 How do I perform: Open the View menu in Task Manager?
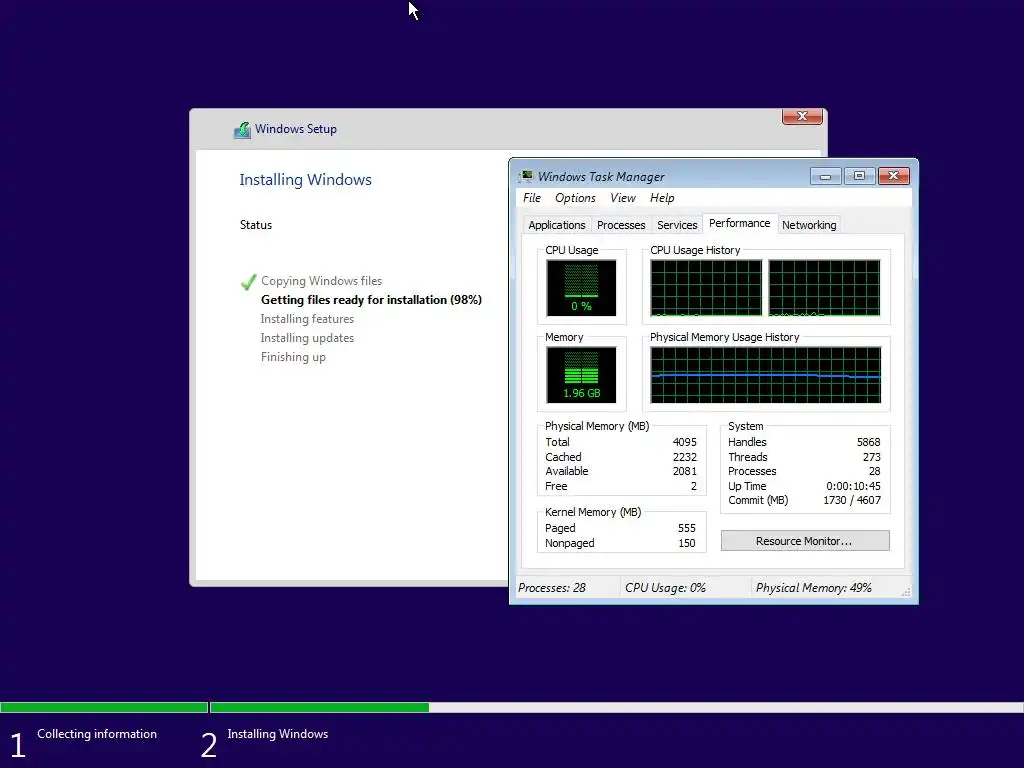pos(622,198)
